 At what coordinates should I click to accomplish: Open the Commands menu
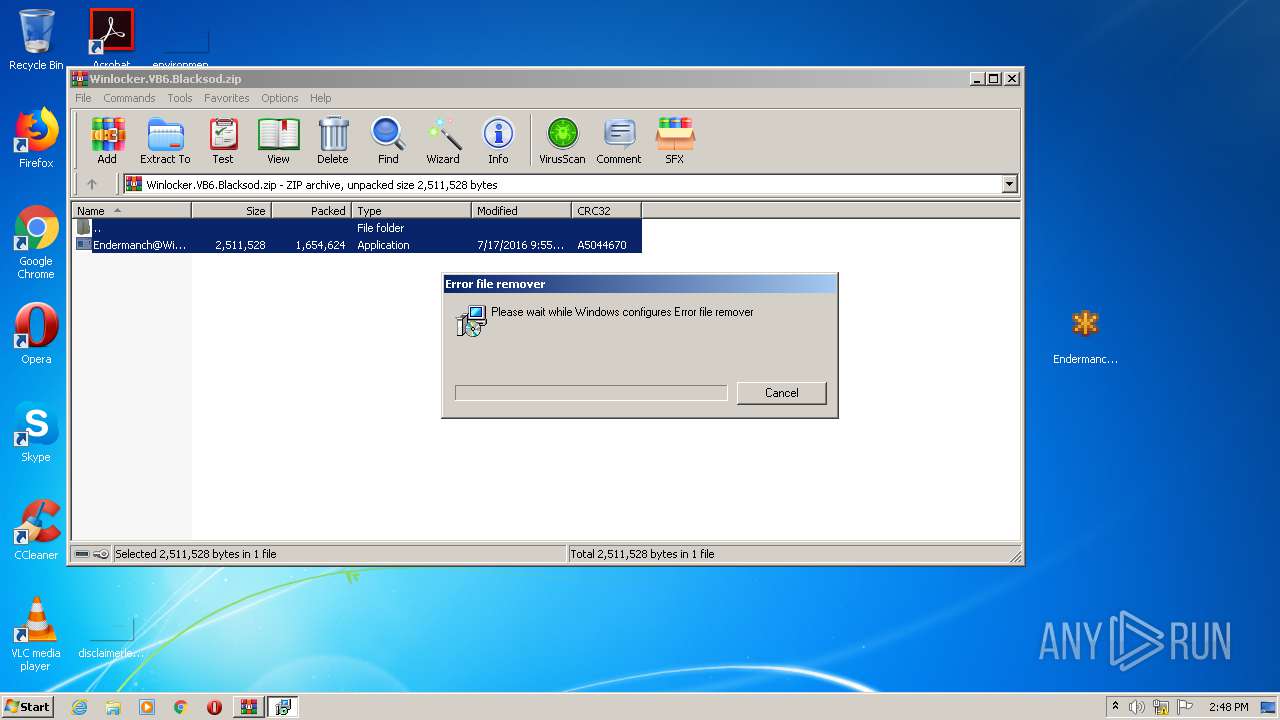coord(129,98)
